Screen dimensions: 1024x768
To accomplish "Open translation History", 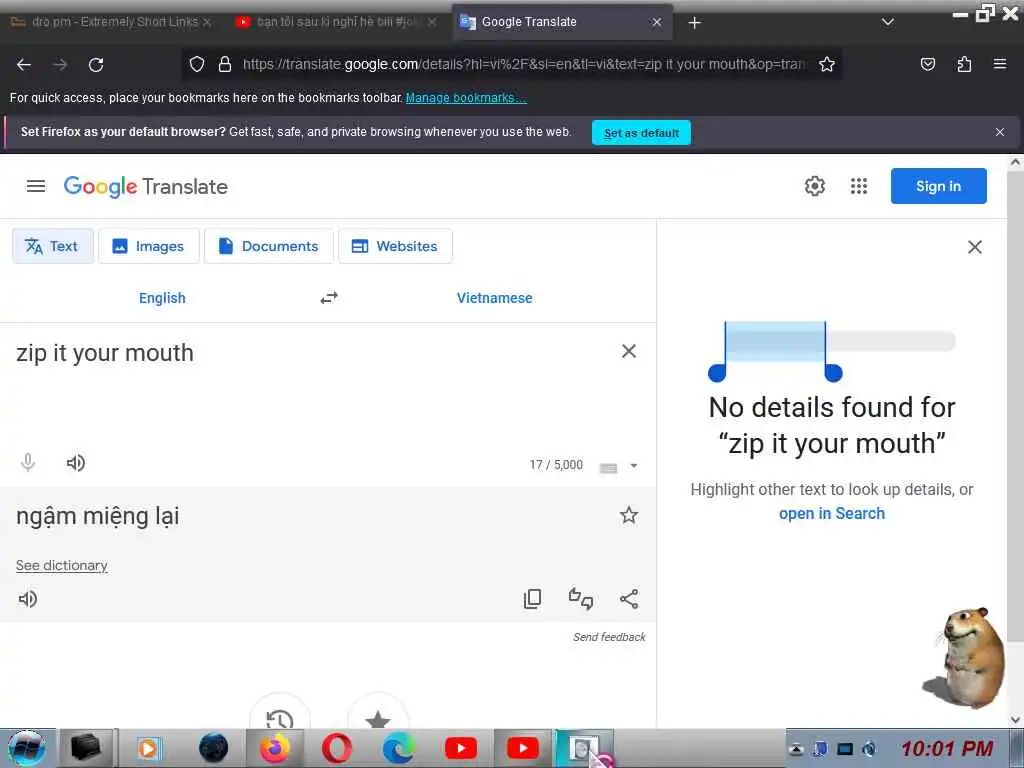I will click(280, 718).
